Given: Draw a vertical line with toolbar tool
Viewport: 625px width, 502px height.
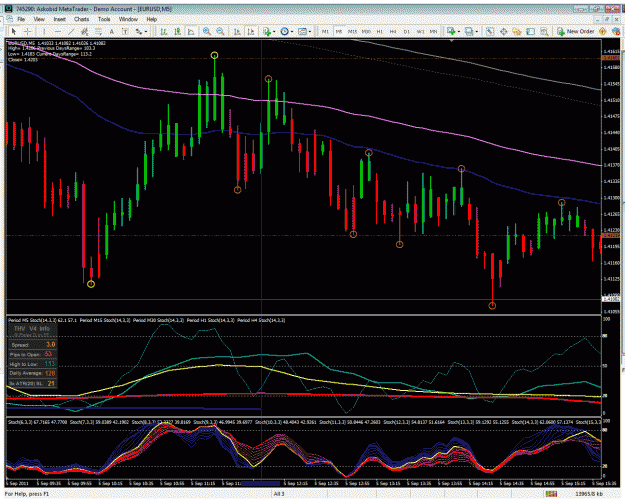Looking at the screenshot, I should (44, 31).
